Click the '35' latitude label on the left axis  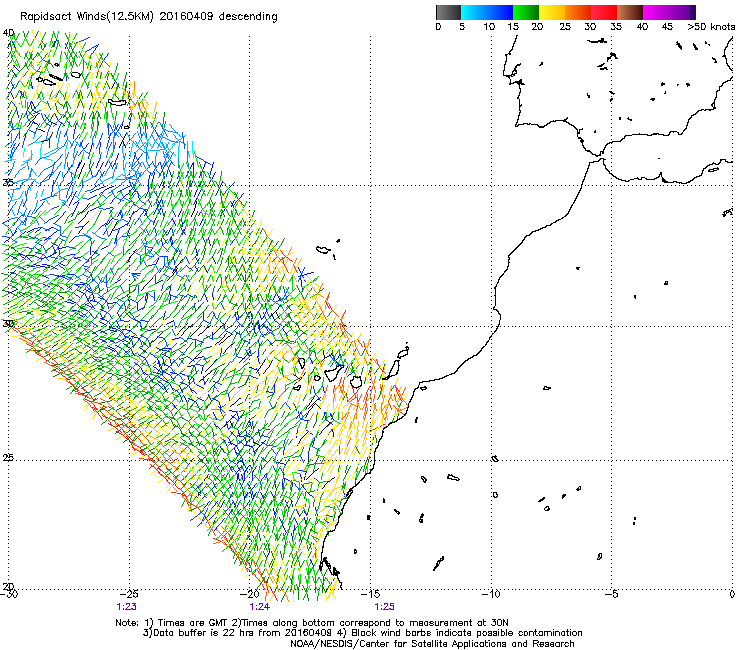(x=8, y=183)
